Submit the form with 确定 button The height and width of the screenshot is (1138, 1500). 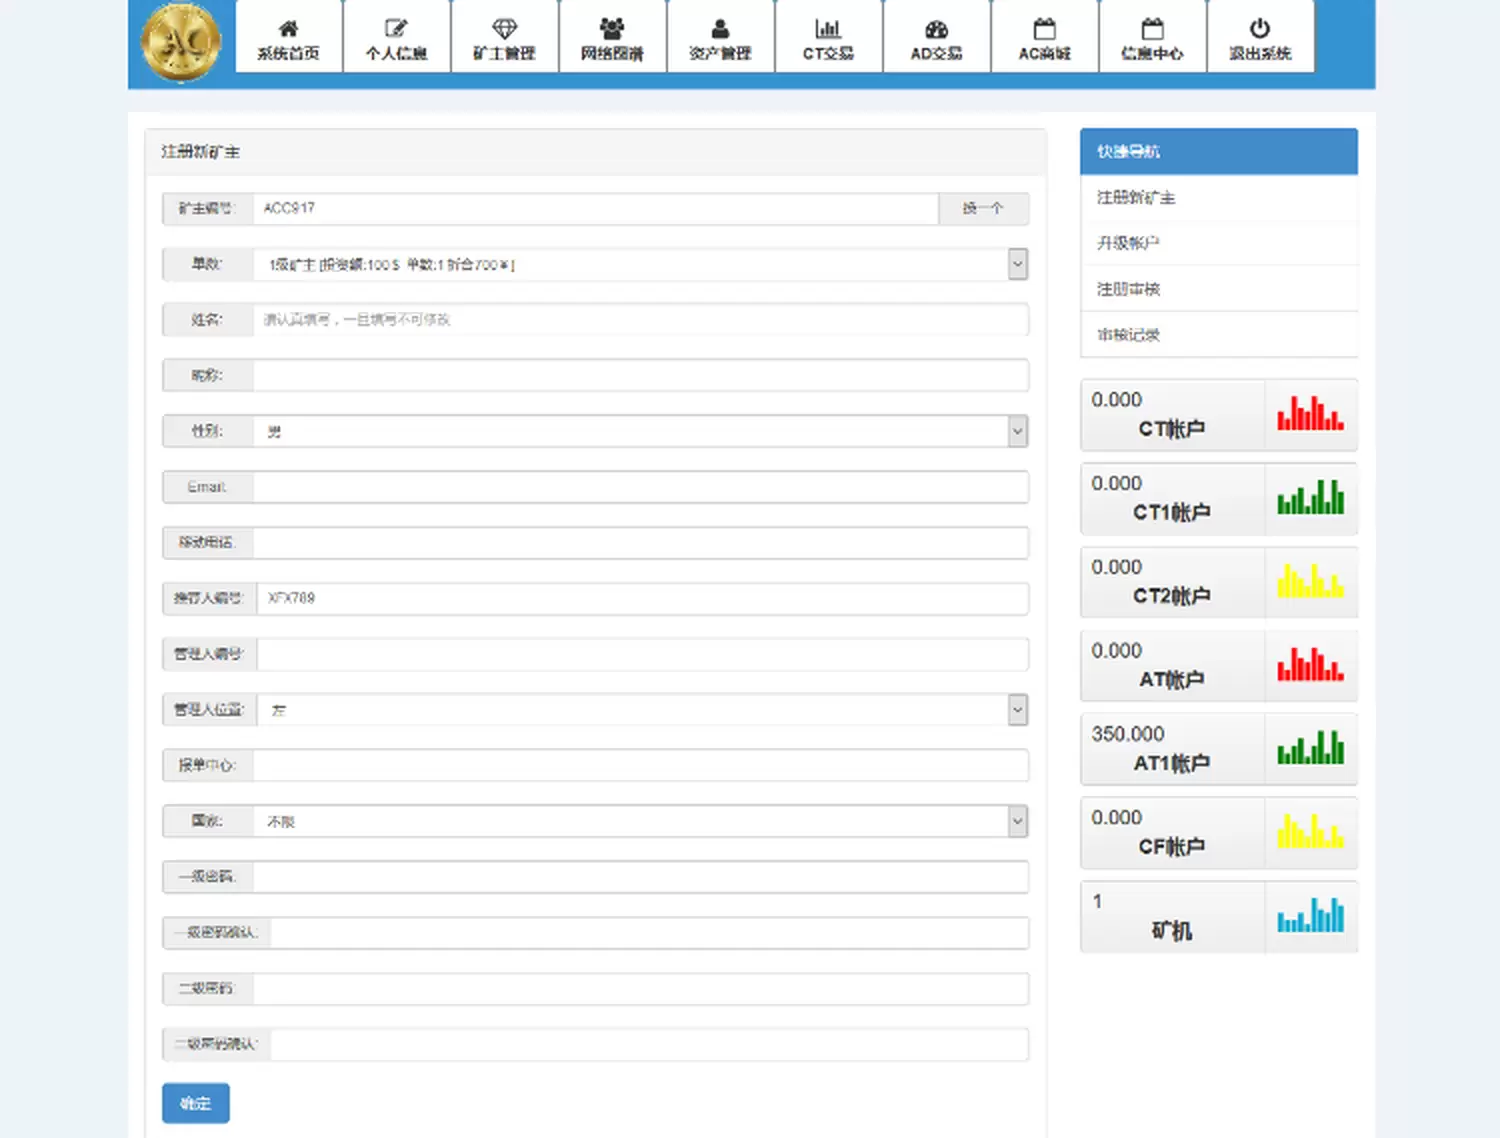click(196, 1103)
